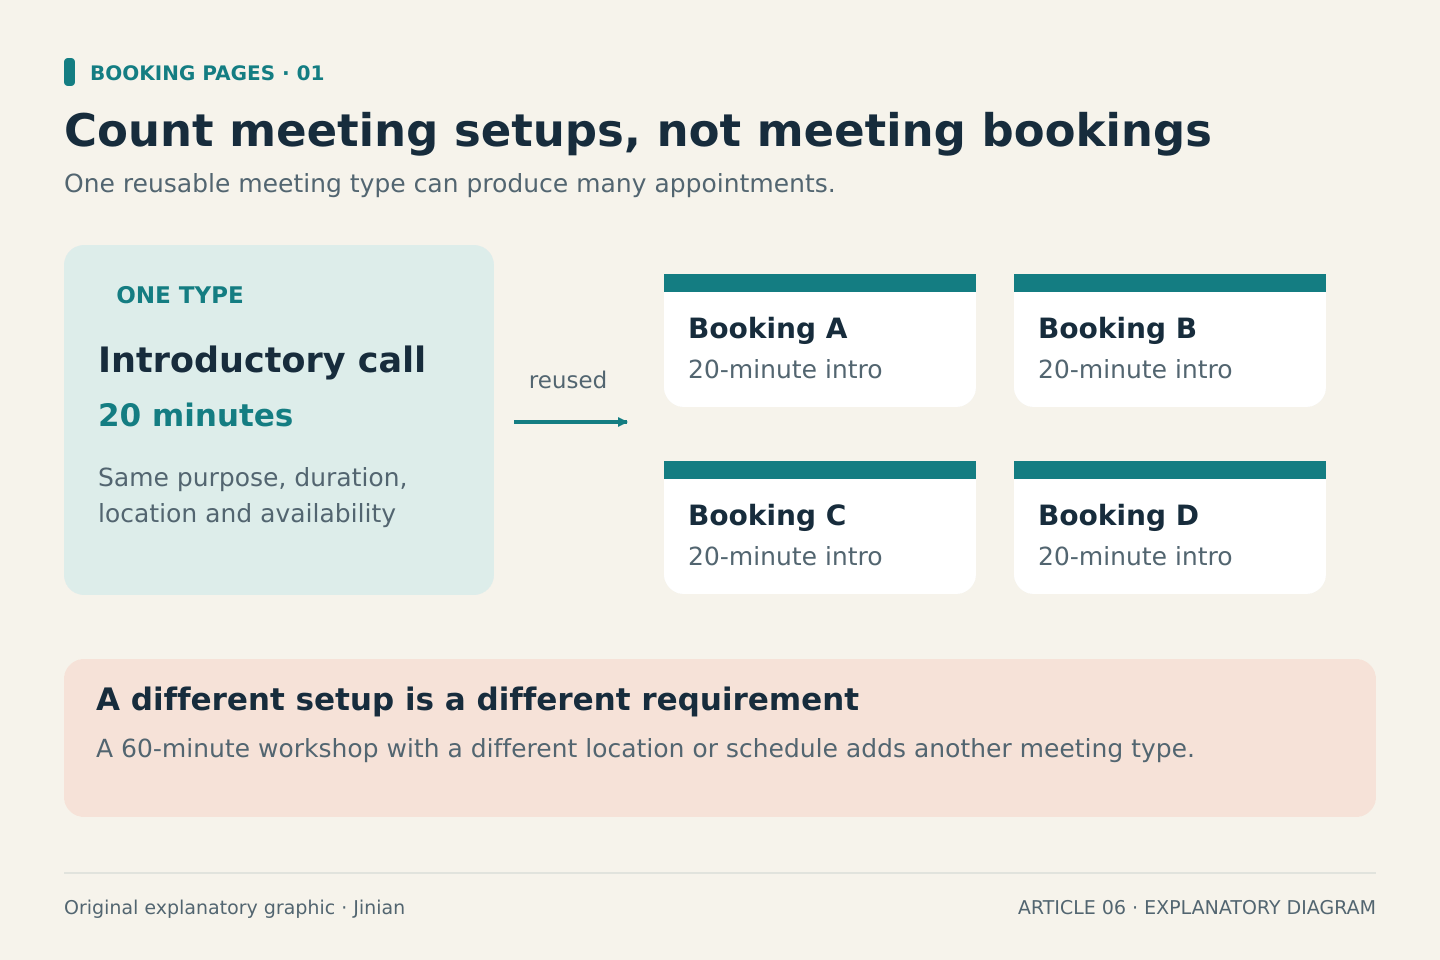This screenshot has width=1440, height=960.
Task: Click the 'ONE TYPE' label
Action: (180, 295)
